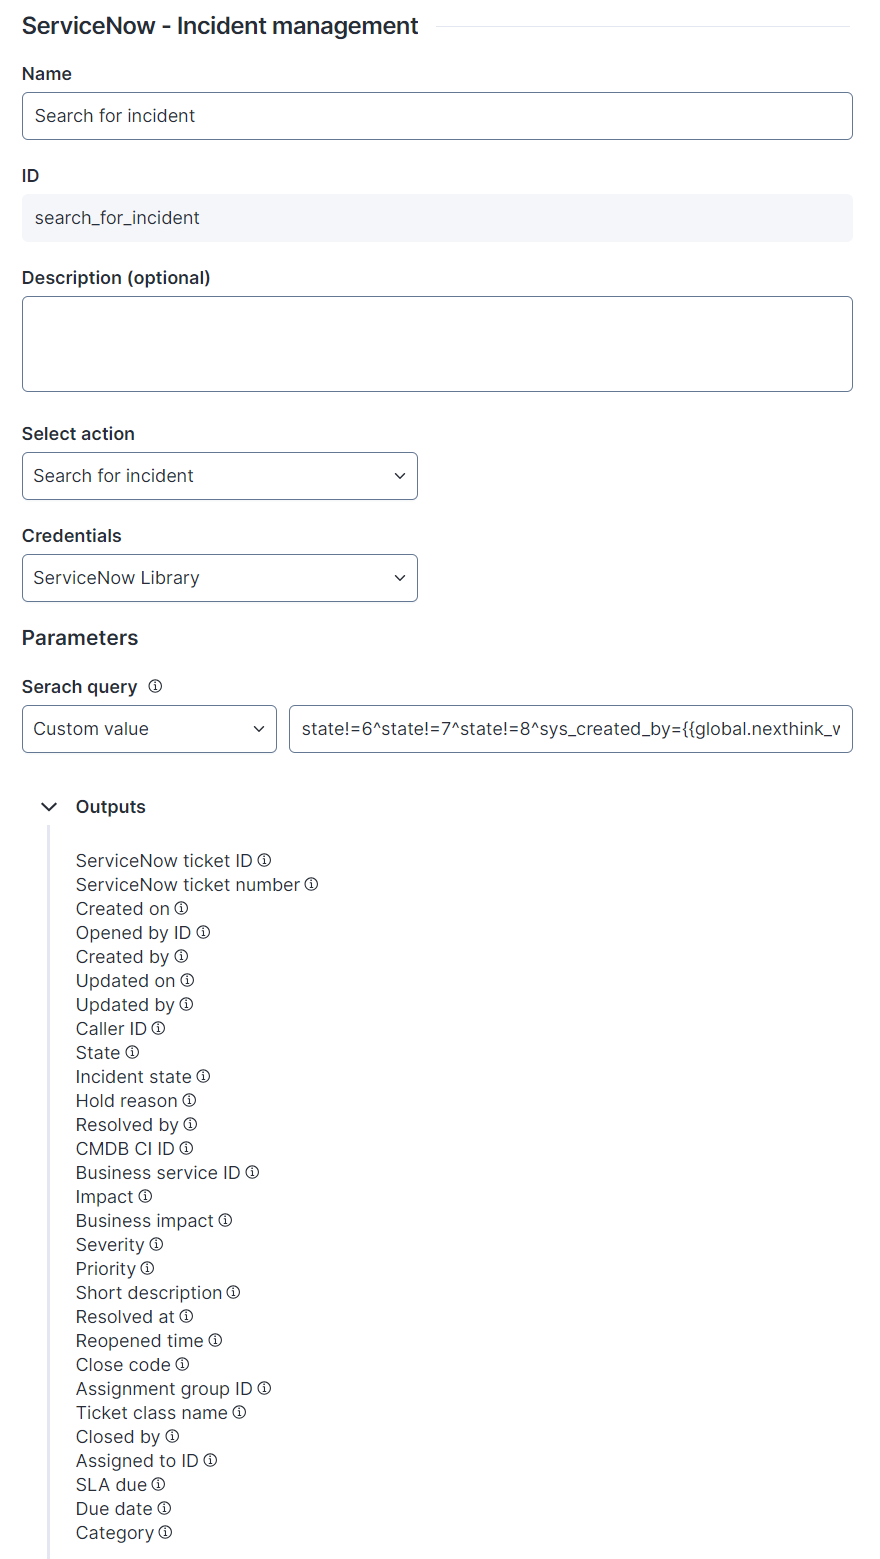Click info icon beside SLA due

pyautogui.click(x=158, y=1484)
